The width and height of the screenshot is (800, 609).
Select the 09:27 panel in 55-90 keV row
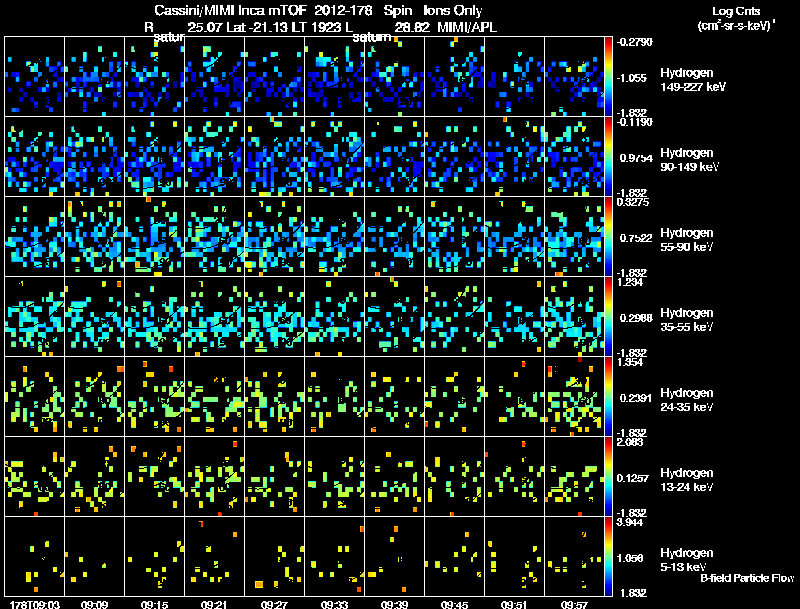pos(274,237)
